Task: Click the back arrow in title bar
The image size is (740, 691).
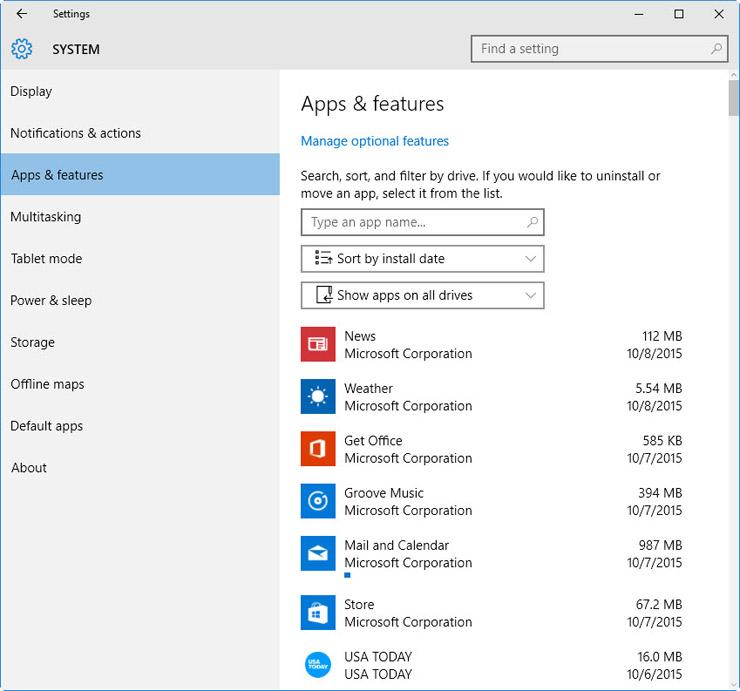Action: click(22, 14)
